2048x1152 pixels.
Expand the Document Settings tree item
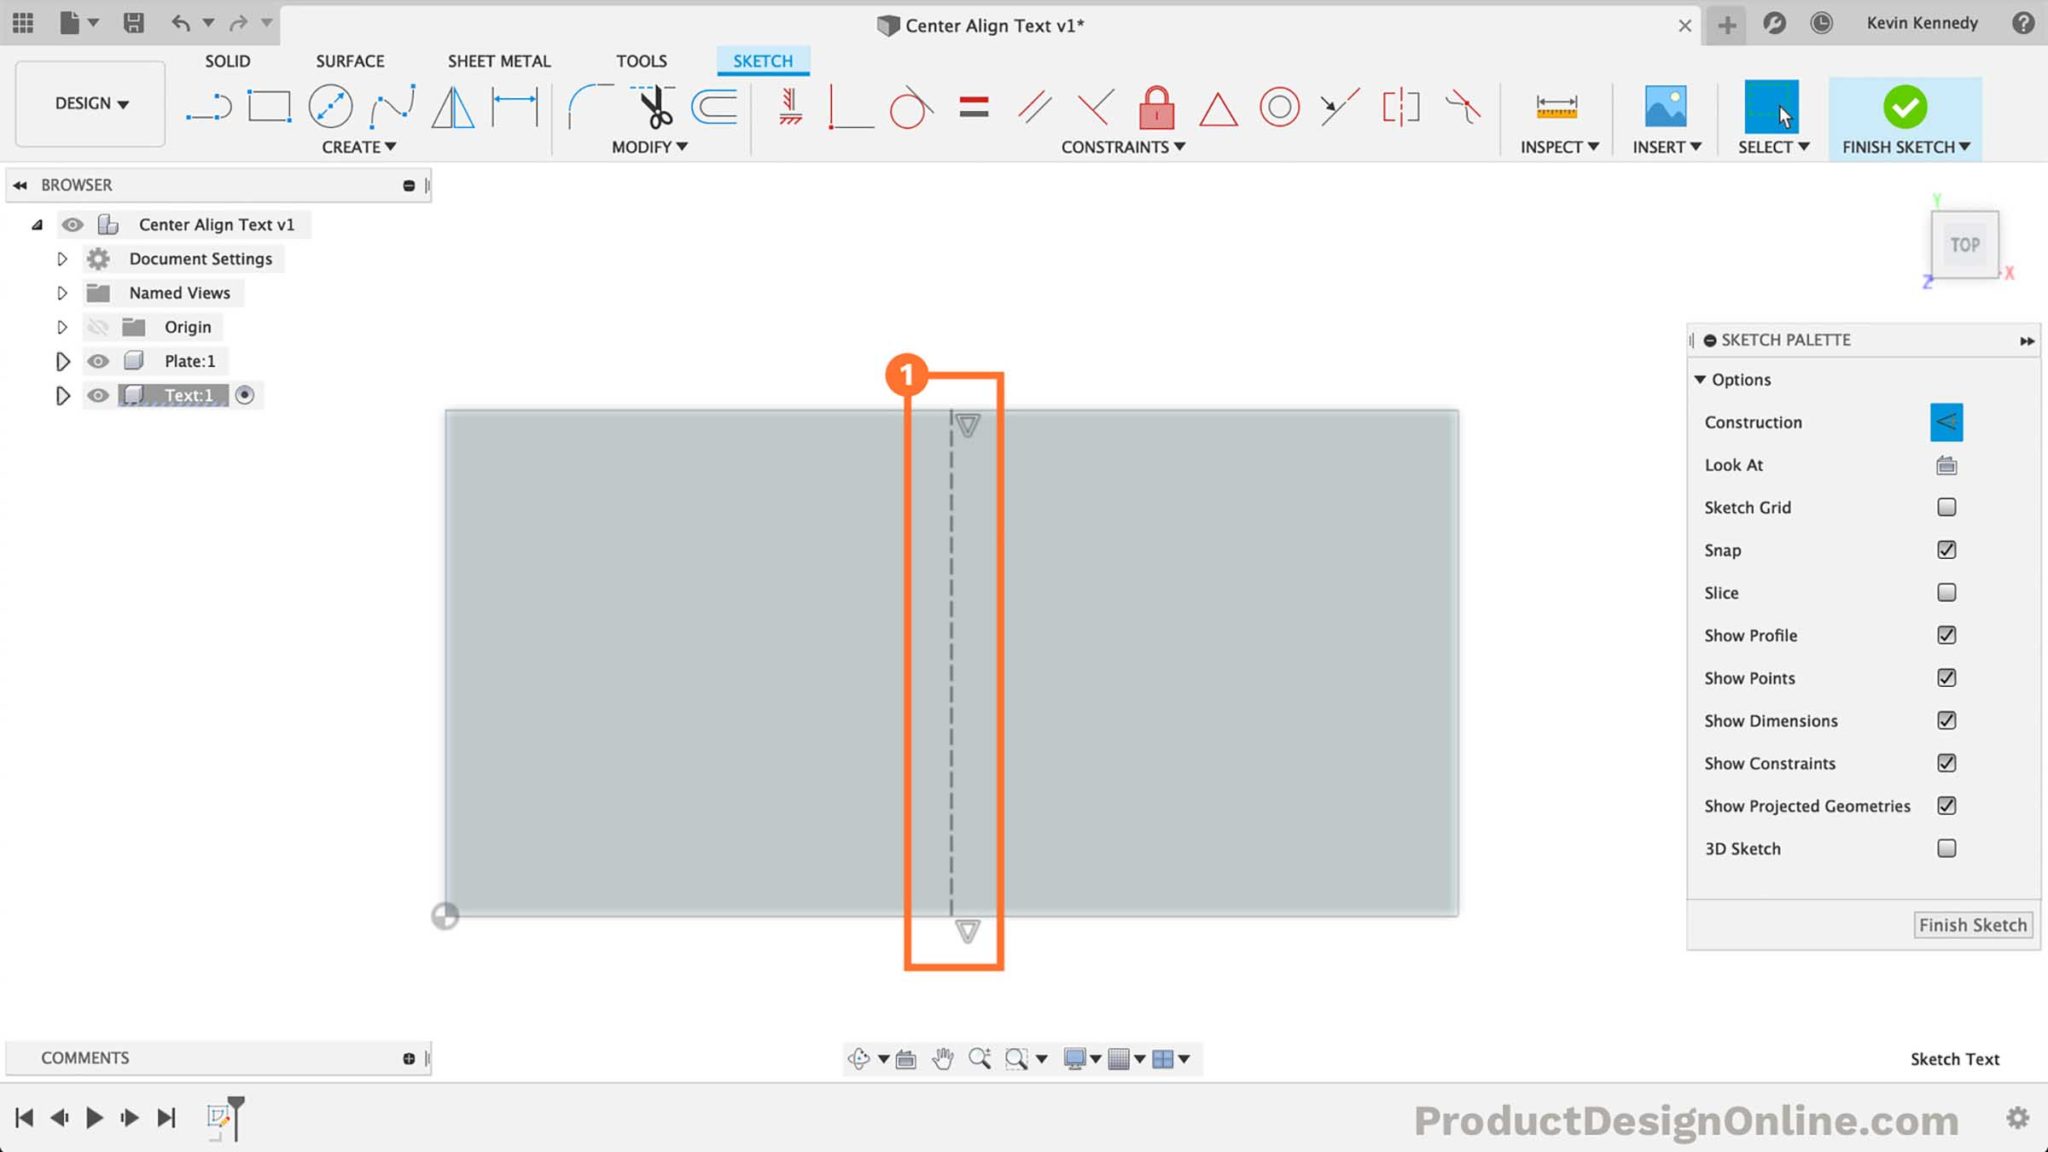pos(62,258)
